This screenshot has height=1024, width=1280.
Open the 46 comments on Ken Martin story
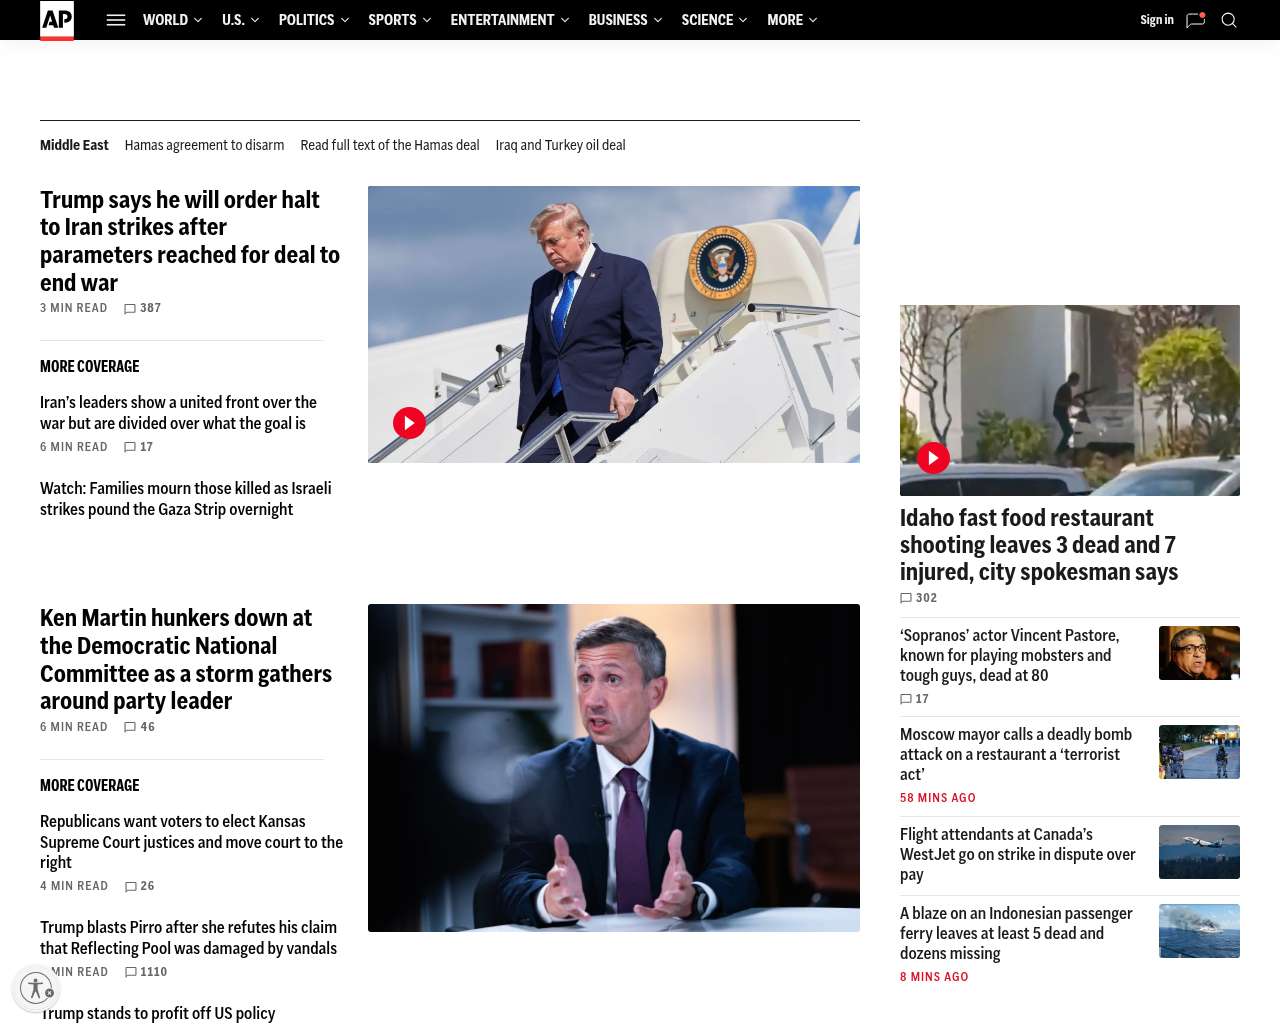click(139, 727)
